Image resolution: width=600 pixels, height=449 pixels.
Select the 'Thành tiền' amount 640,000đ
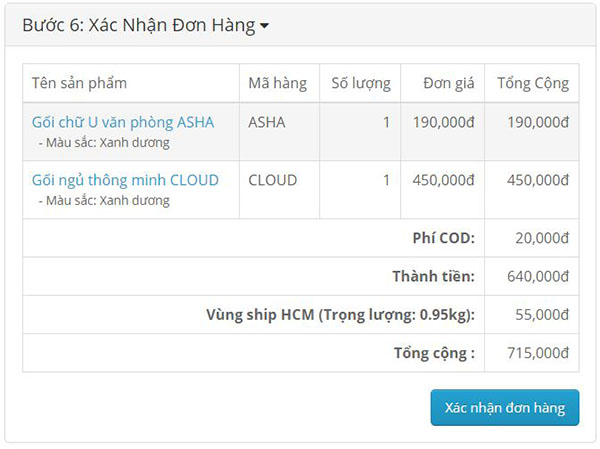(537, 277)
